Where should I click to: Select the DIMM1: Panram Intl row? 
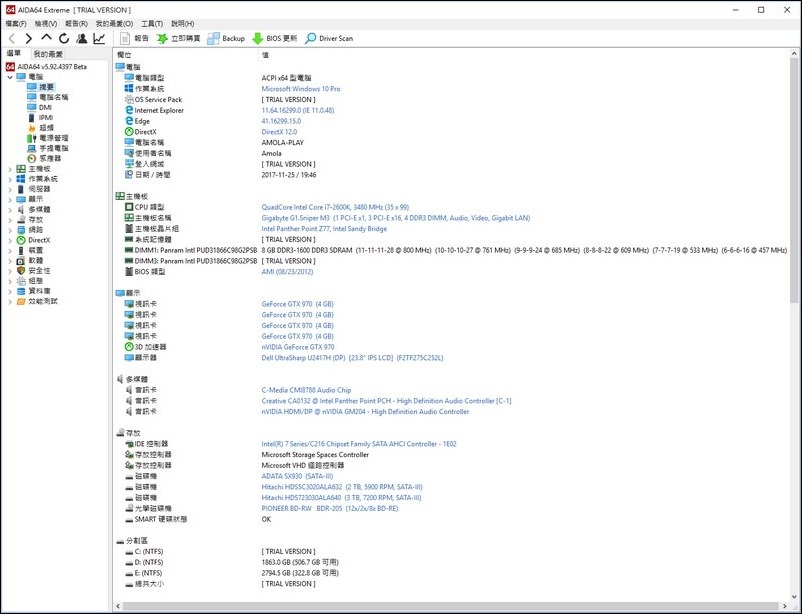[x=456, y=250]
